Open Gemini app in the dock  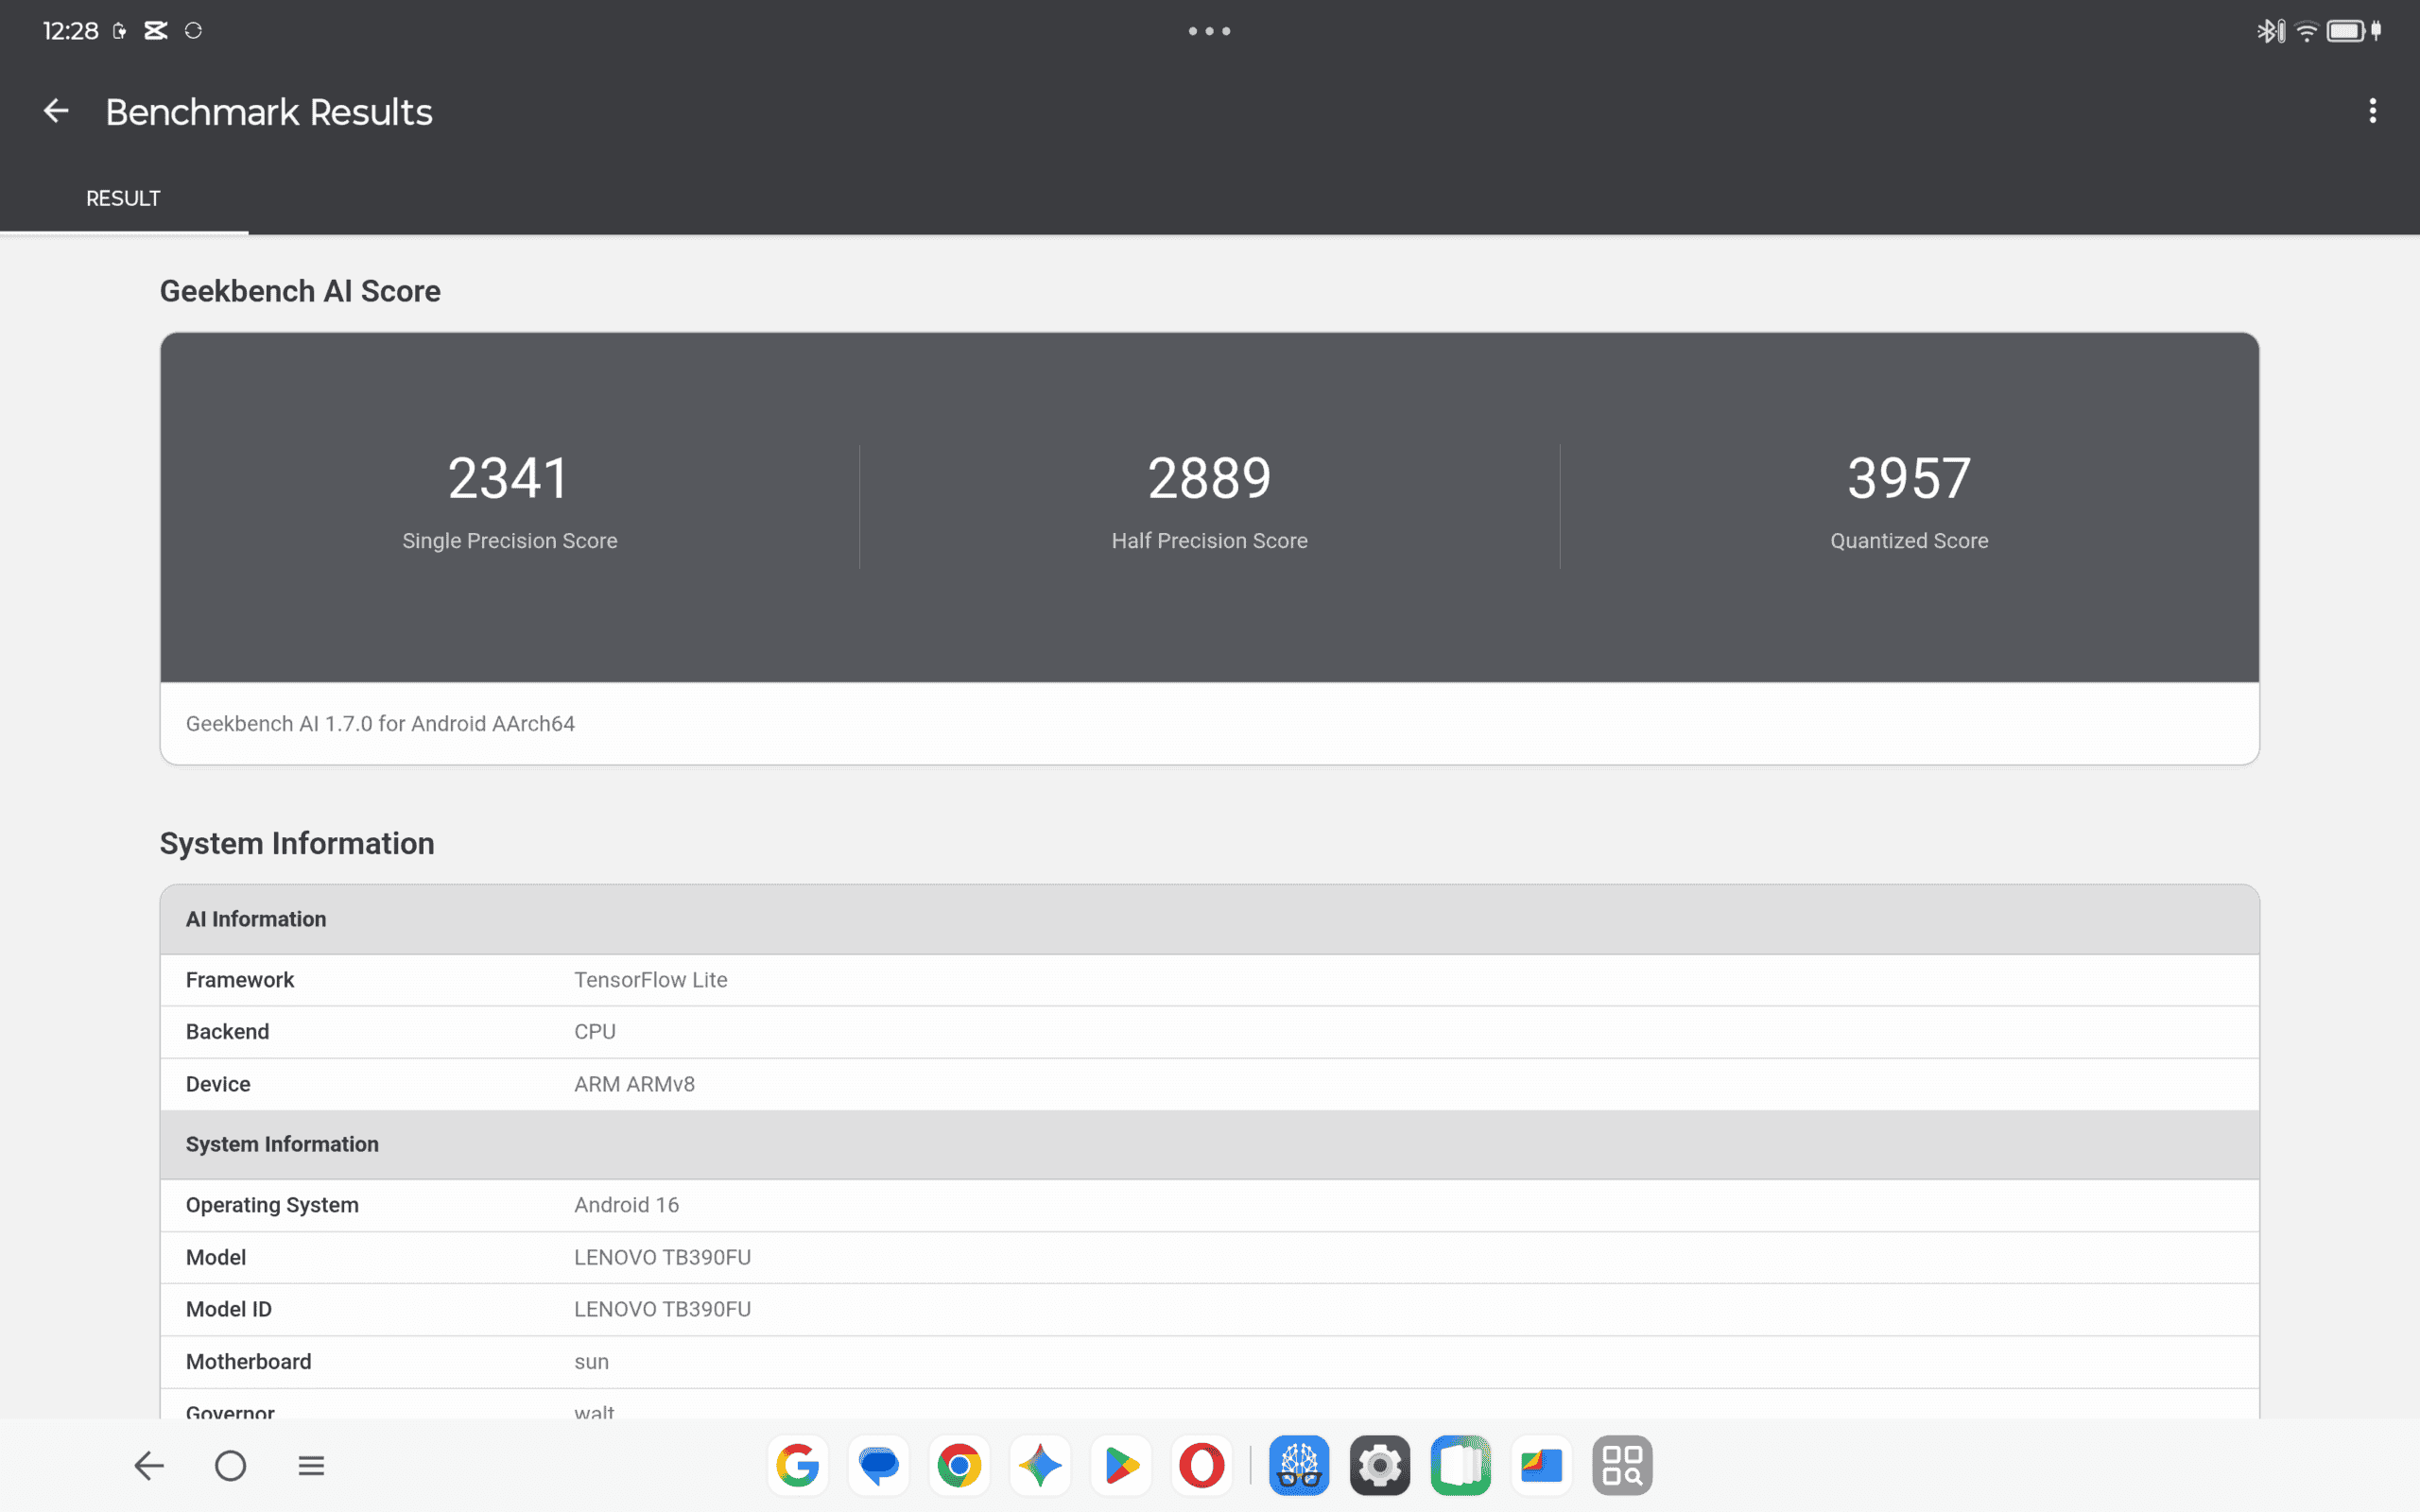click(x=1040, y=1465)
